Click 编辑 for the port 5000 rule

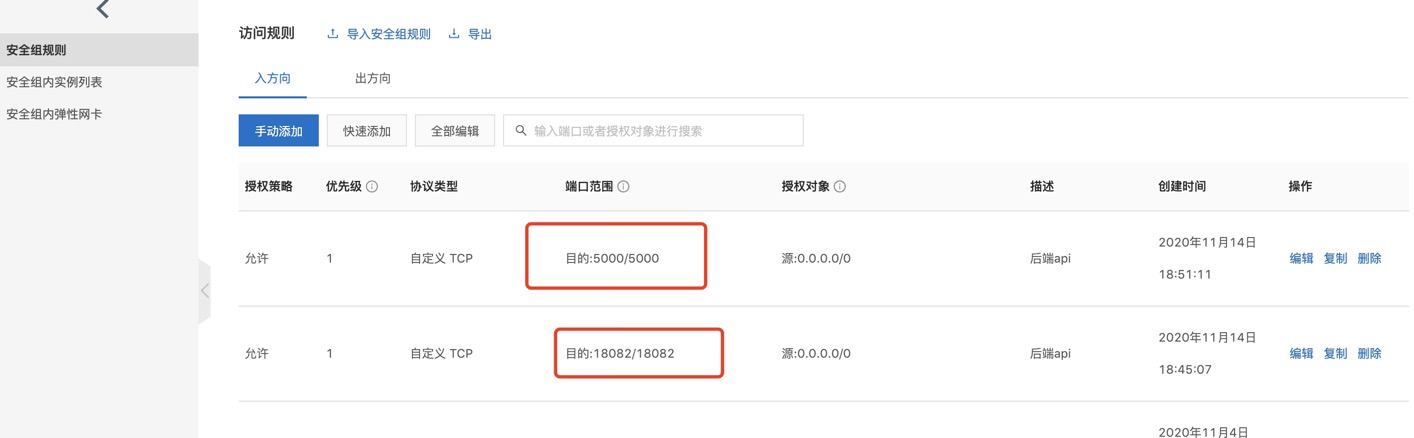click(x=1301, y=258)
